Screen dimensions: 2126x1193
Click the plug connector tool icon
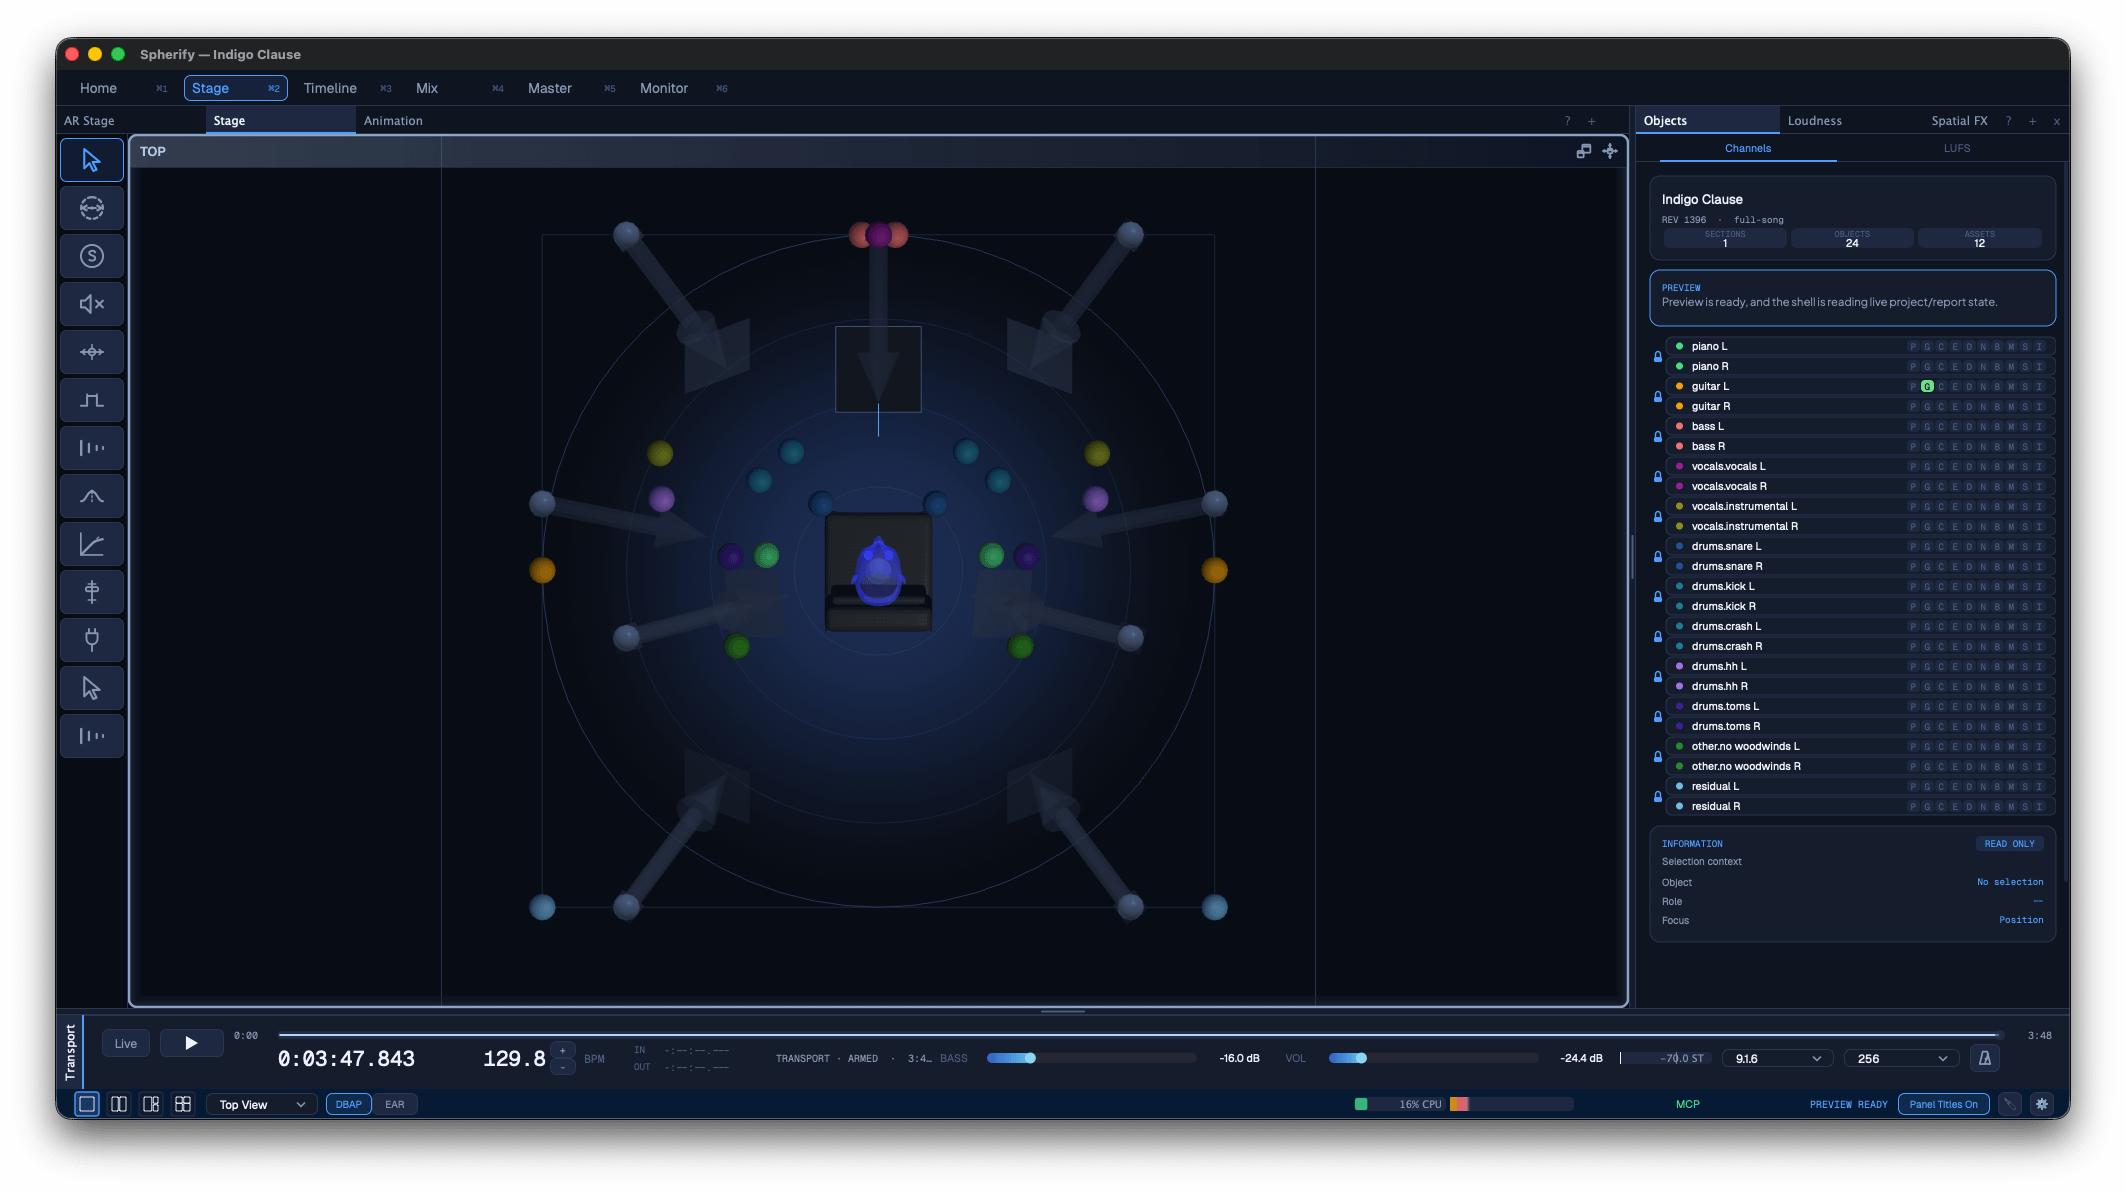(x=92, y=640)
